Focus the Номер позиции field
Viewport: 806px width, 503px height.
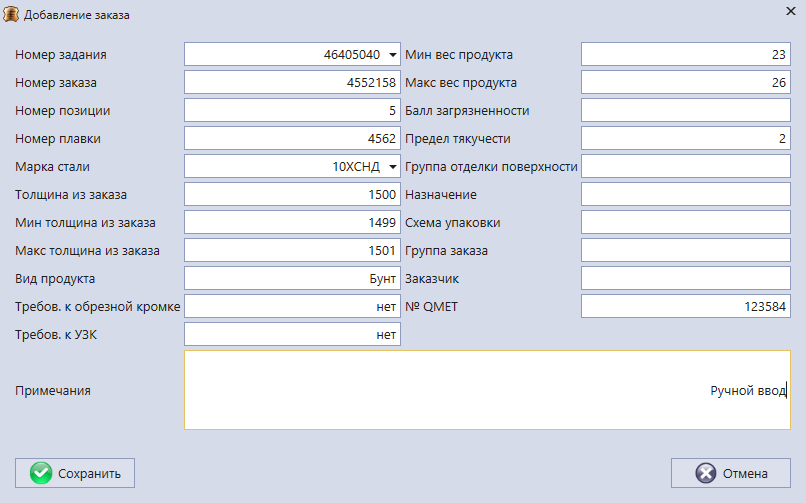(292, 110)
